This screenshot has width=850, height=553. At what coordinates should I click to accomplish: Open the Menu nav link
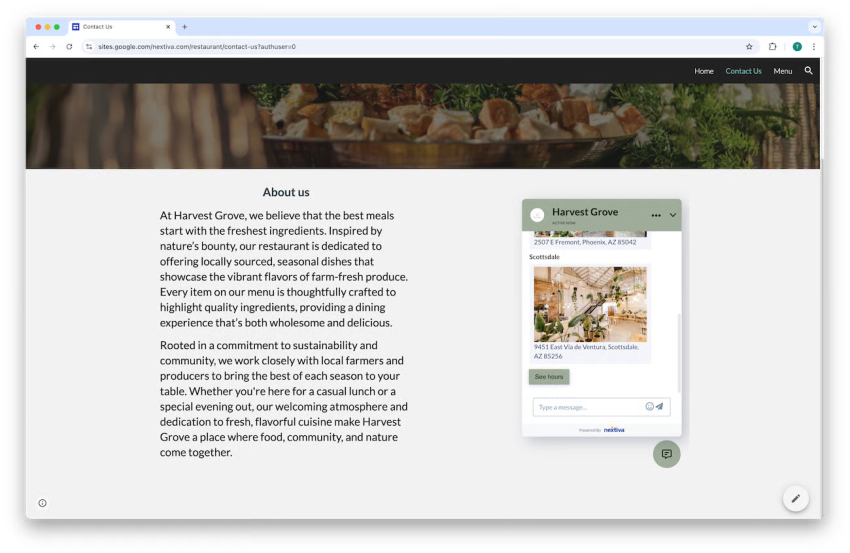tap(783, 71)
